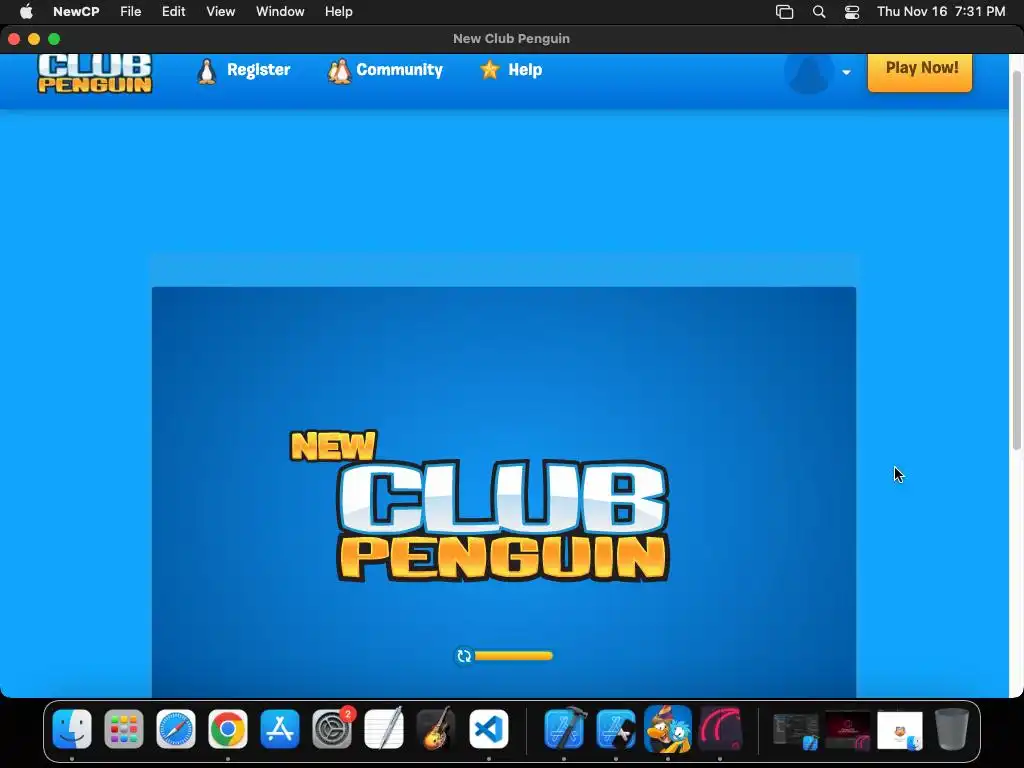Launch Safari from the Dock
Image resolution: width=1024 pixels, height=768 pixels.
pyautogui.click(x=176, y=729)
